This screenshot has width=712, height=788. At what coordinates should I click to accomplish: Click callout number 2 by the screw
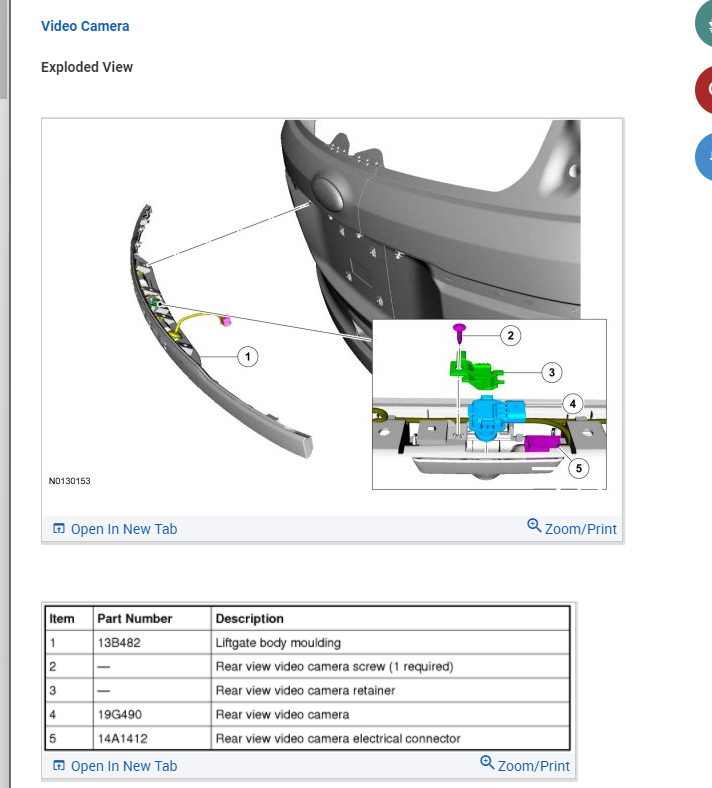click(511, 335)
